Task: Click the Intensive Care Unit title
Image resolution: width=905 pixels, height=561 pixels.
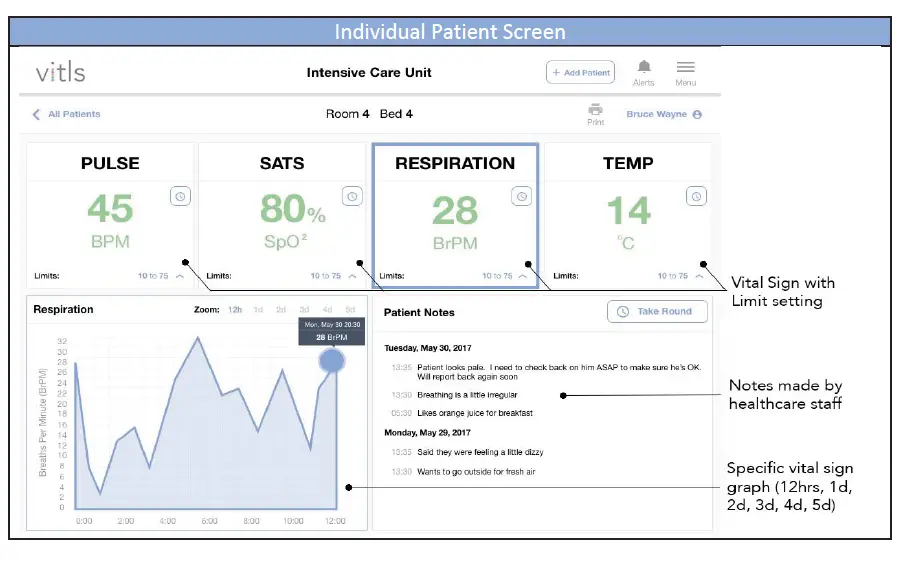Action: pyautogui.click(x=369, y=73)
